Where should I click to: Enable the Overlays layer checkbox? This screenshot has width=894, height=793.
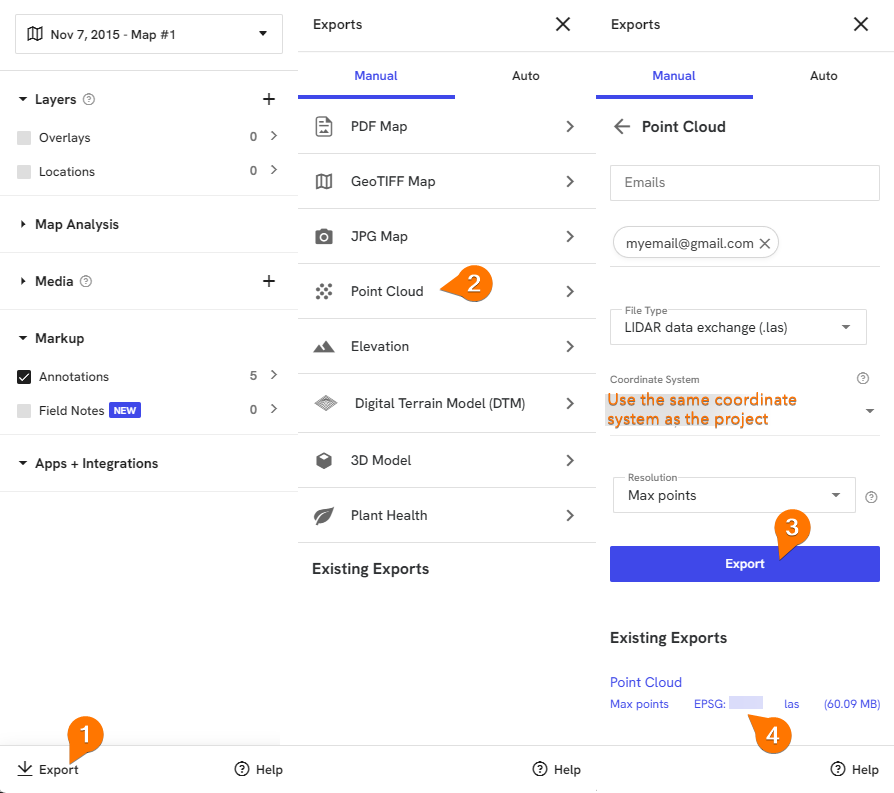click(x=24, y=137)
